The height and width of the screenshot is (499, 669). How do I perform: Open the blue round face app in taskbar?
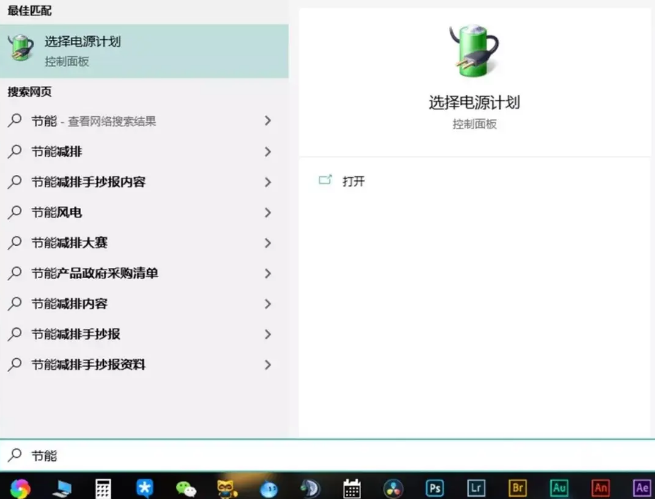269,489
